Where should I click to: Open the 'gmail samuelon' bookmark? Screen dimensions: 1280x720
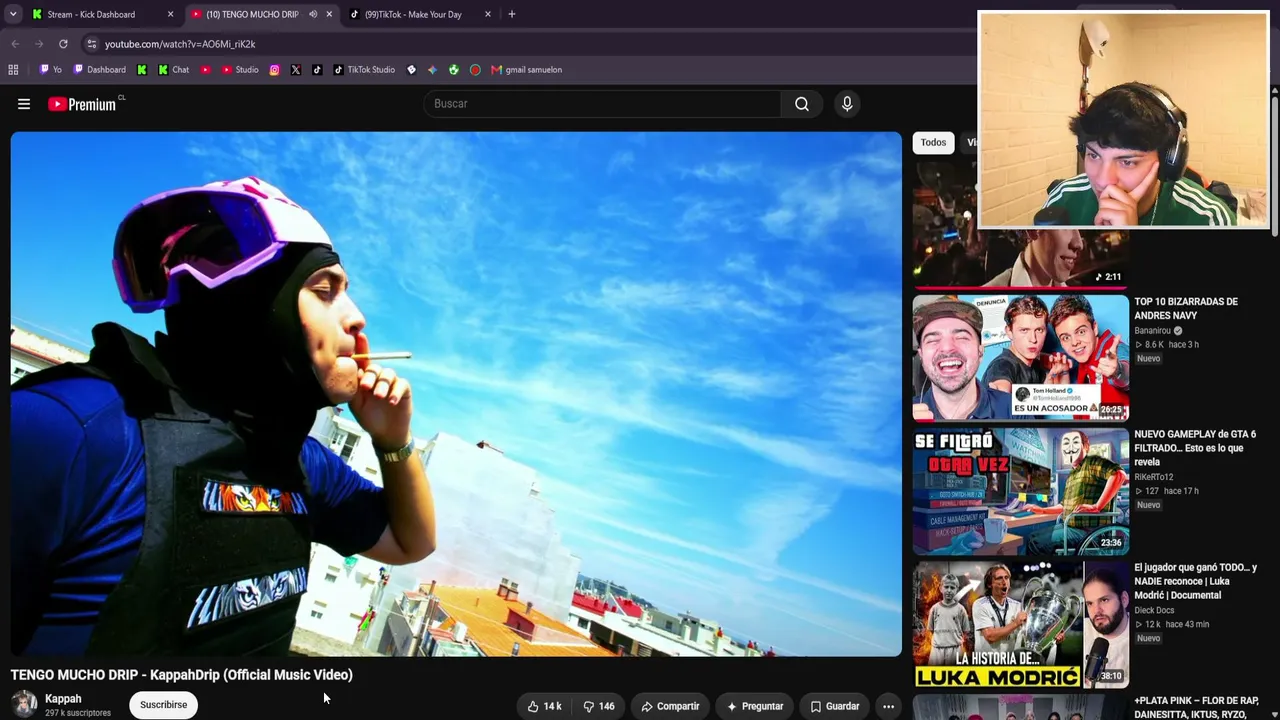(526, 70)
